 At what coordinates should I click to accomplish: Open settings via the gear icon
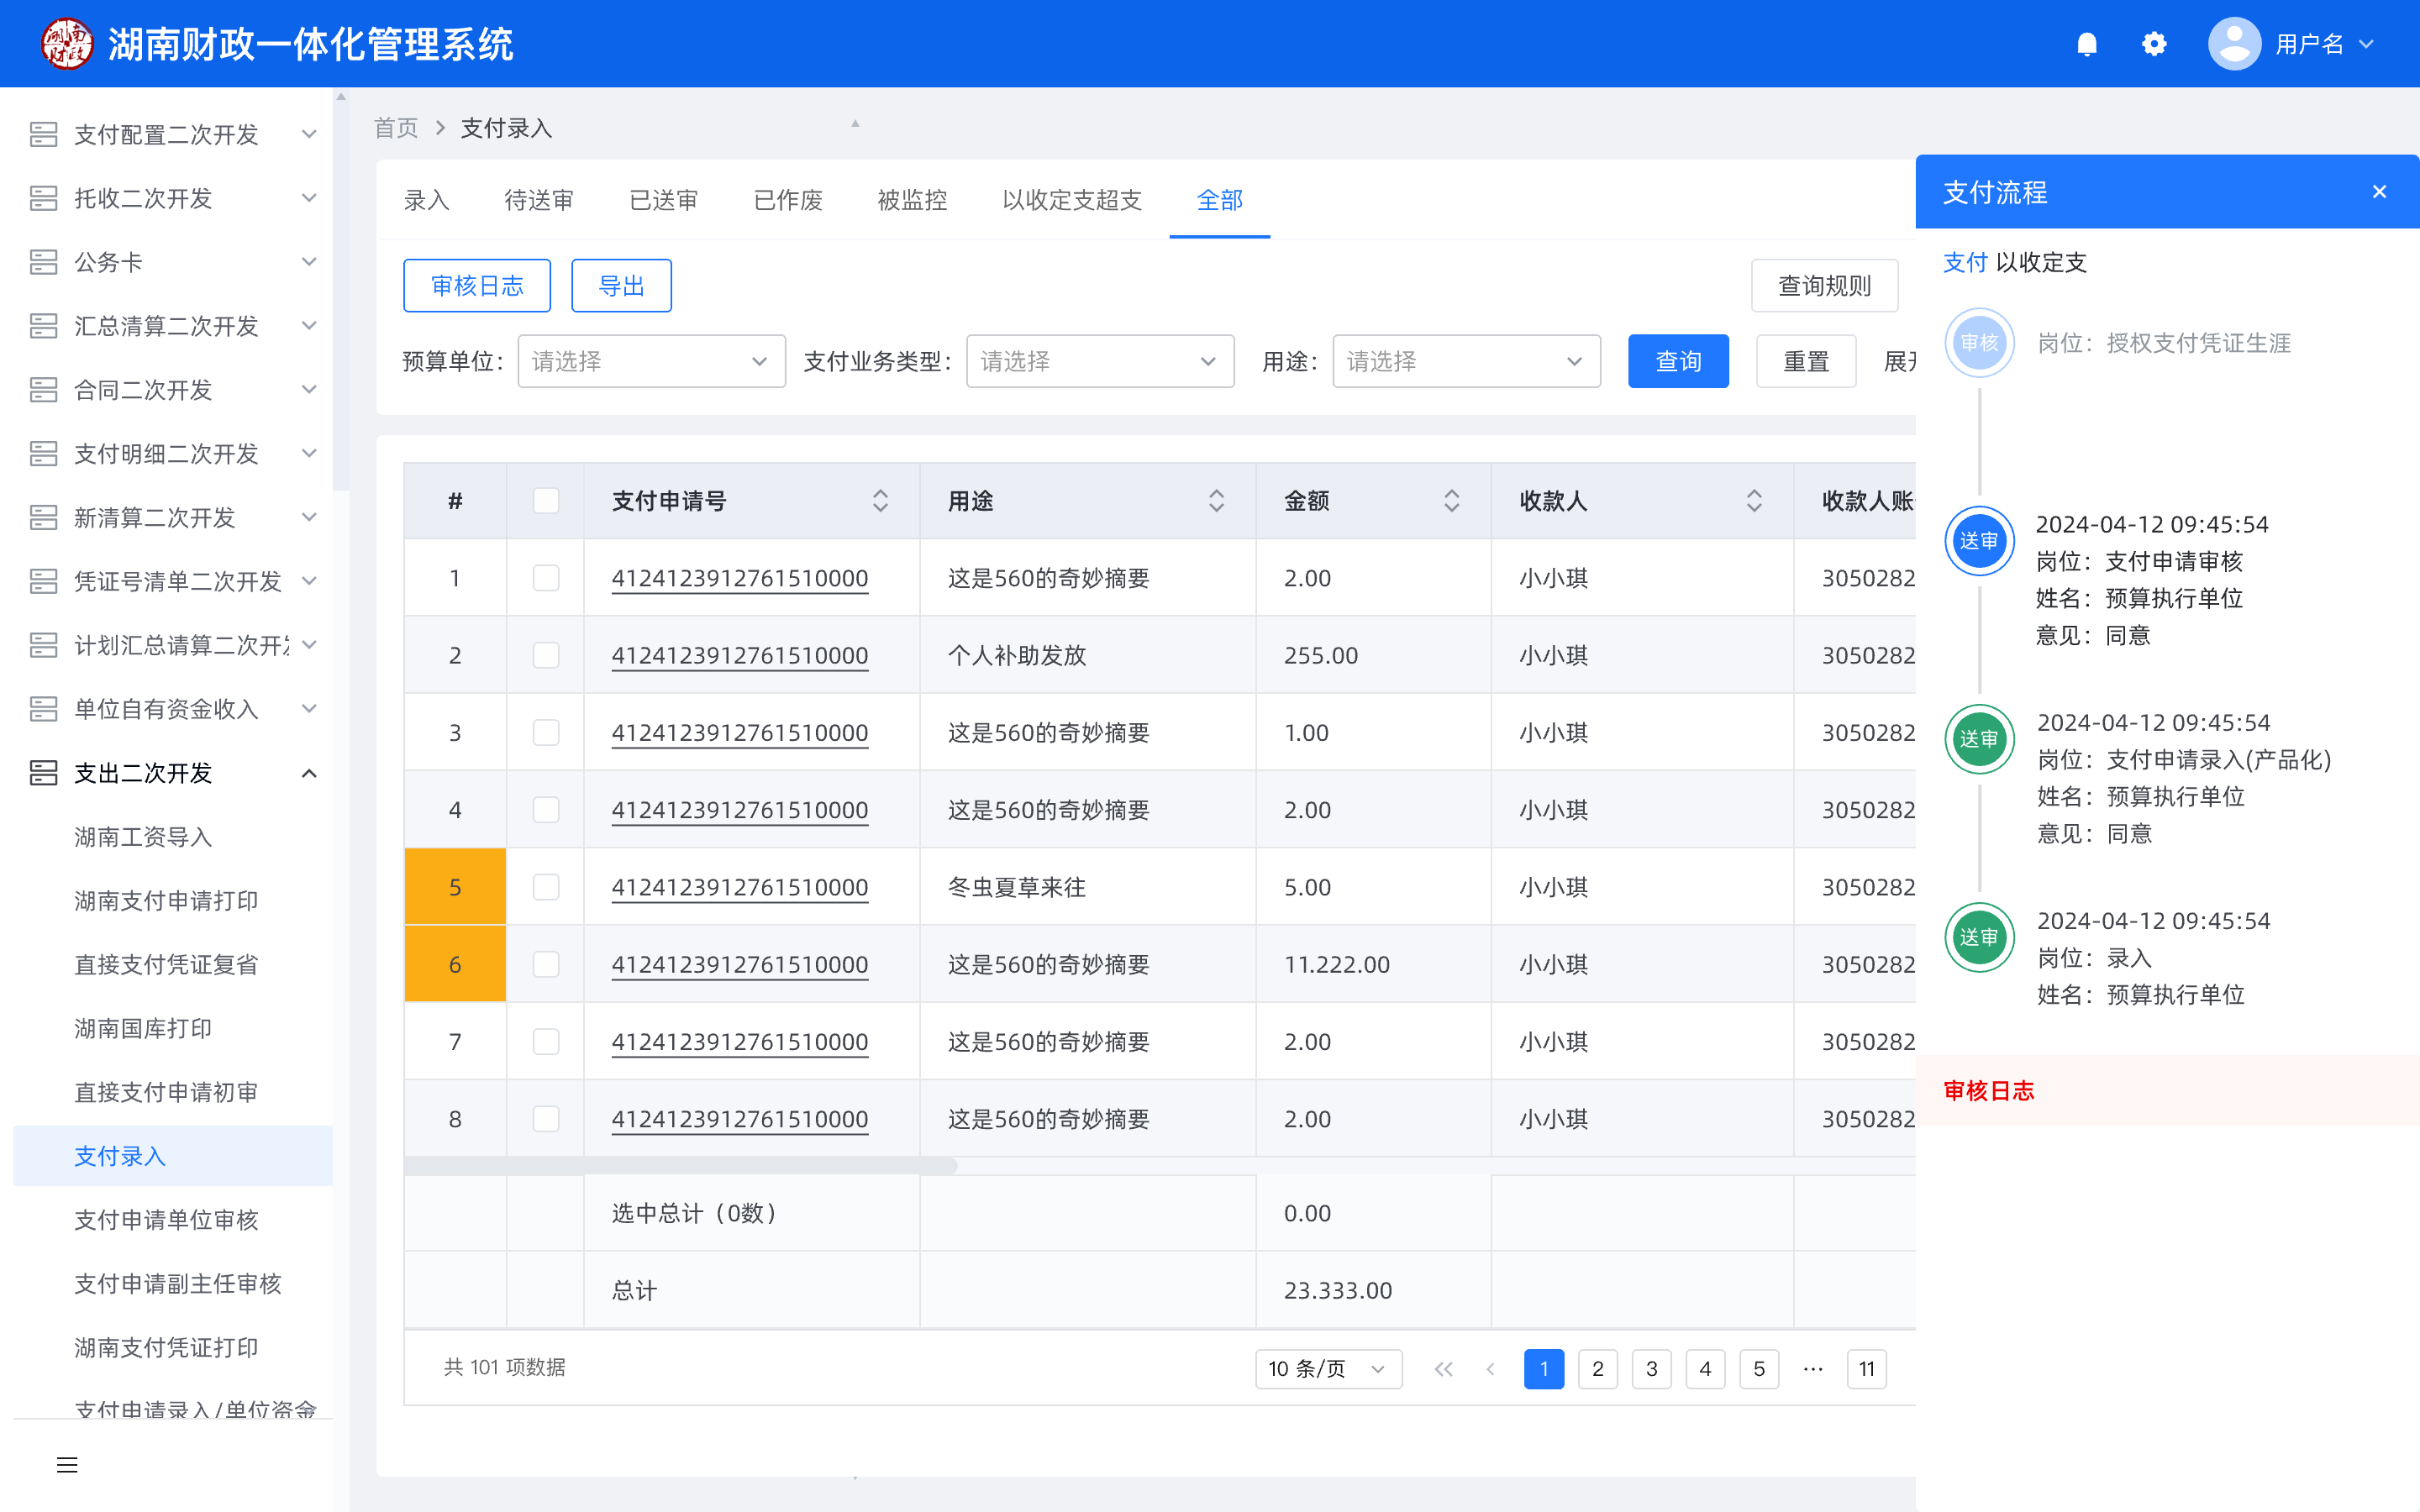click(x=2154, y=44)
